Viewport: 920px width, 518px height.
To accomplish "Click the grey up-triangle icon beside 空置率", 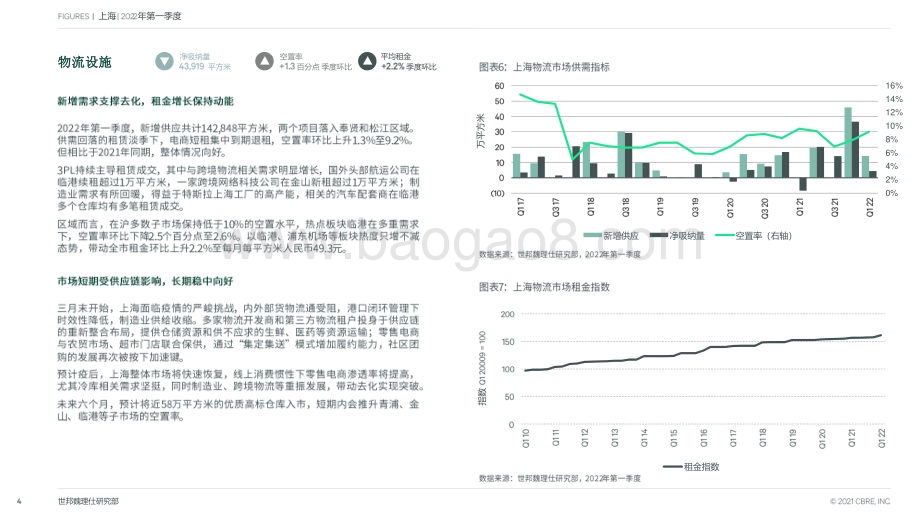I will coord(264,61).
